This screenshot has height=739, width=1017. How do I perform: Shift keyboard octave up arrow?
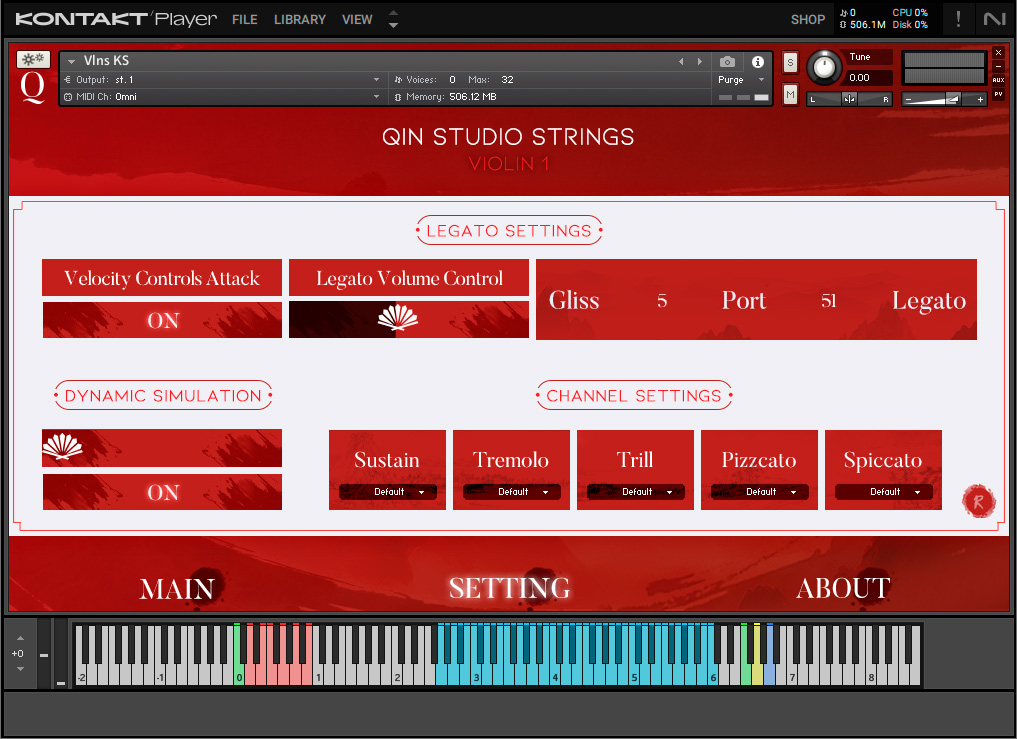pos(20,638)
